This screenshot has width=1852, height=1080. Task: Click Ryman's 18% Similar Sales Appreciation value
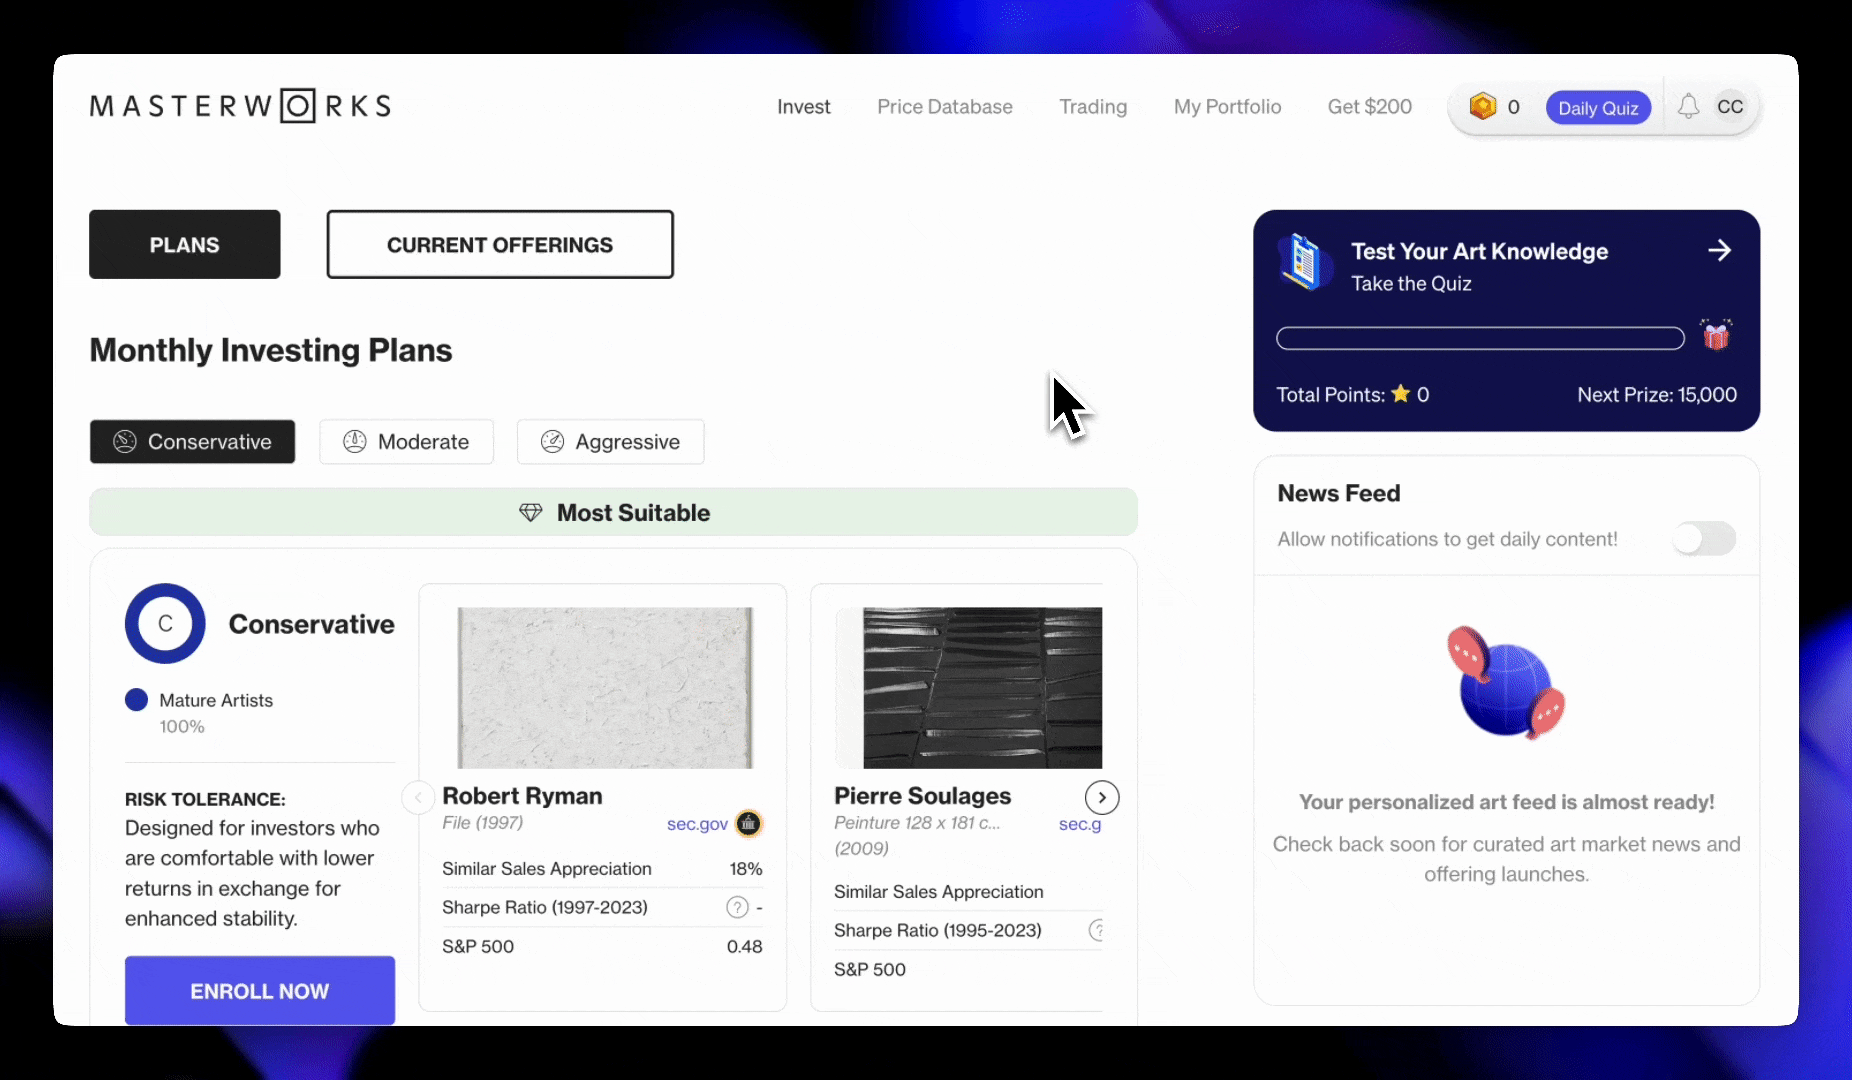click(x=746, y=869)
